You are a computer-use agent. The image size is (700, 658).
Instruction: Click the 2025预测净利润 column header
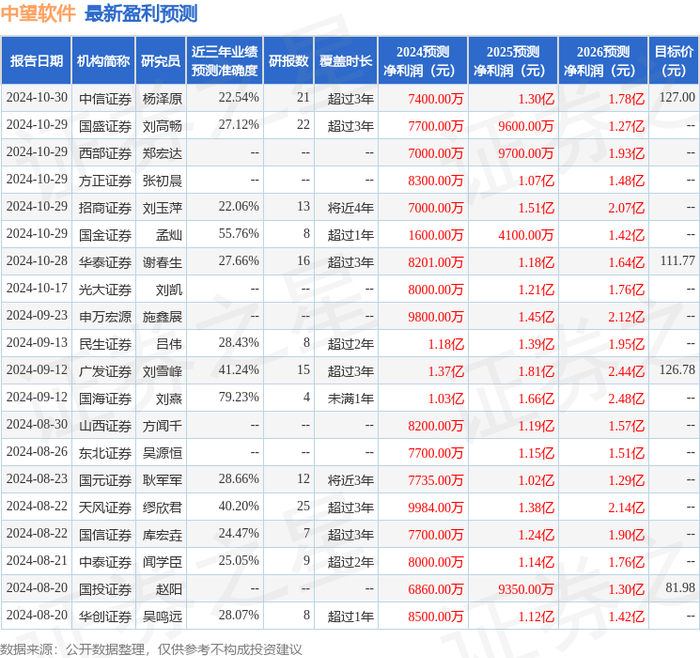tap(513, 61)
